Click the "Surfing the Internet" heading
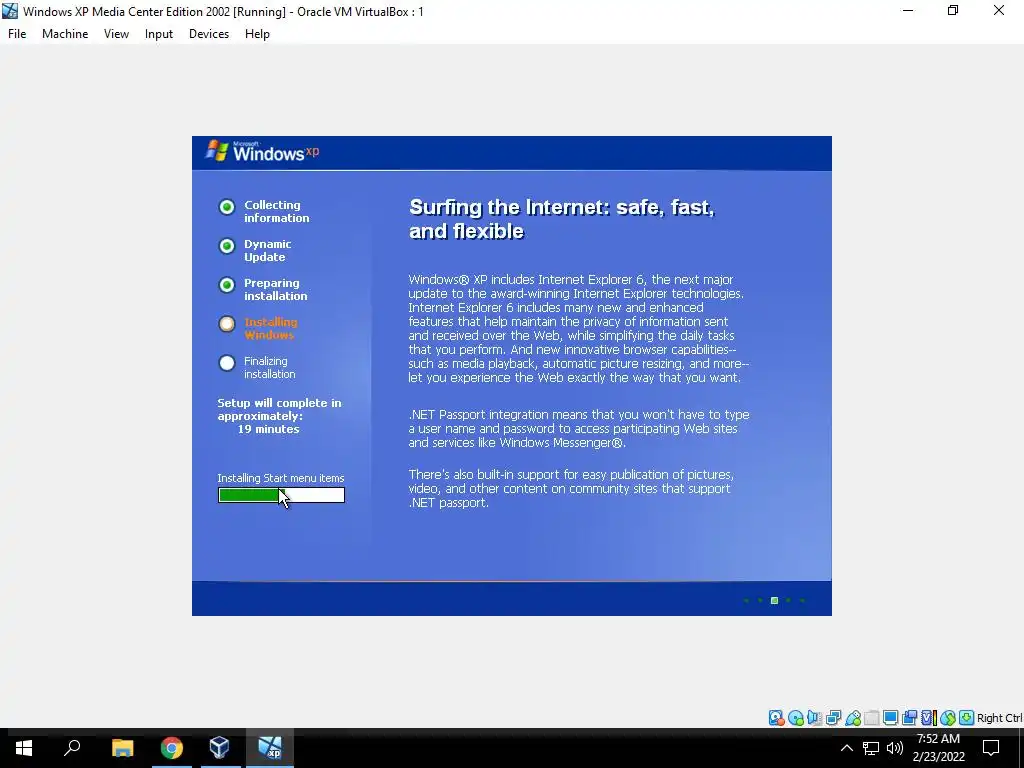The image size is (1024, 768). [x=562, y=219]
